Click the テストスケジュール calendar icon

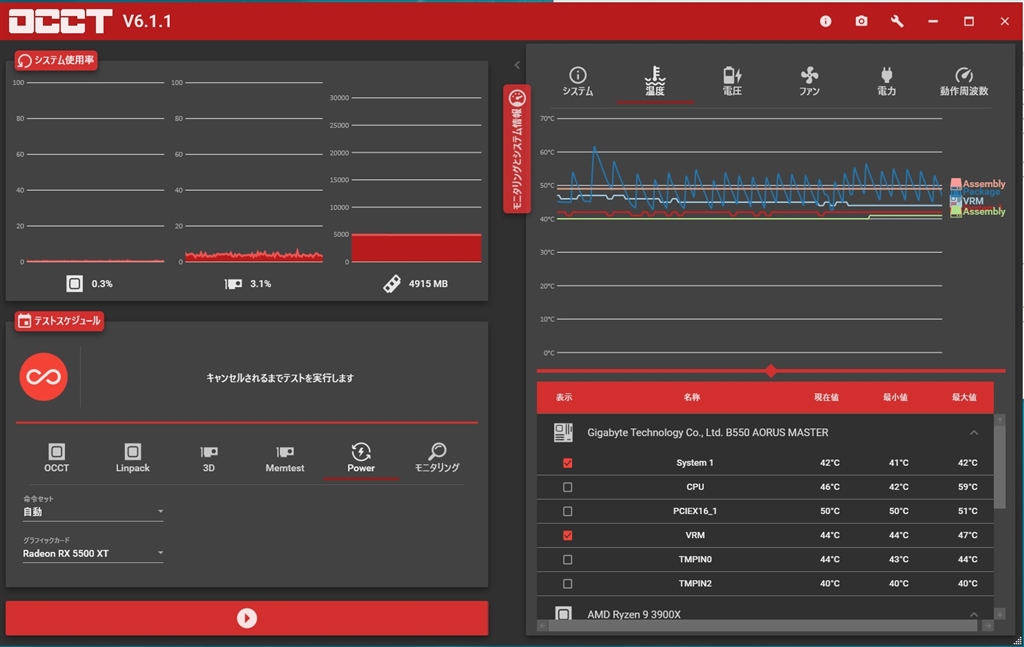[x=24, y=321]
